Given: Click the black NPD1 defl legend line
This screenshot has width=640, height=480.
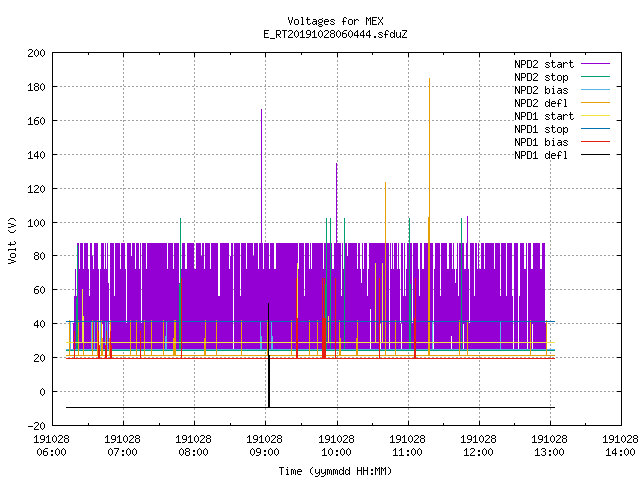Looking at the screenshot, I should (595, 155).
